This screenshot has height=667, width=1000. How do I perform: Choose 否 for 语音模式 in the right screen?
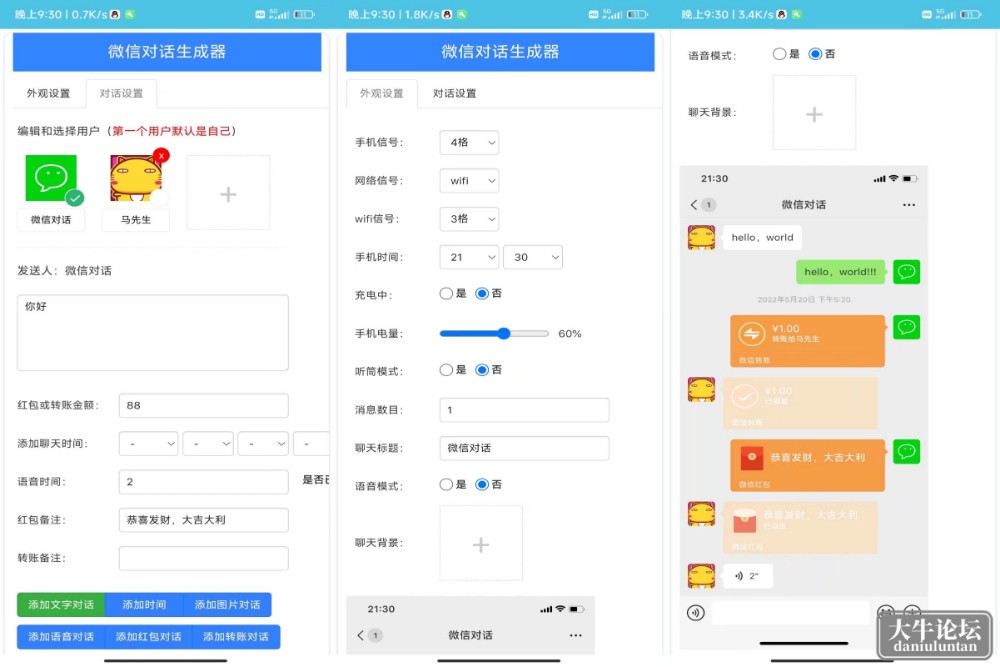point(815,54)
